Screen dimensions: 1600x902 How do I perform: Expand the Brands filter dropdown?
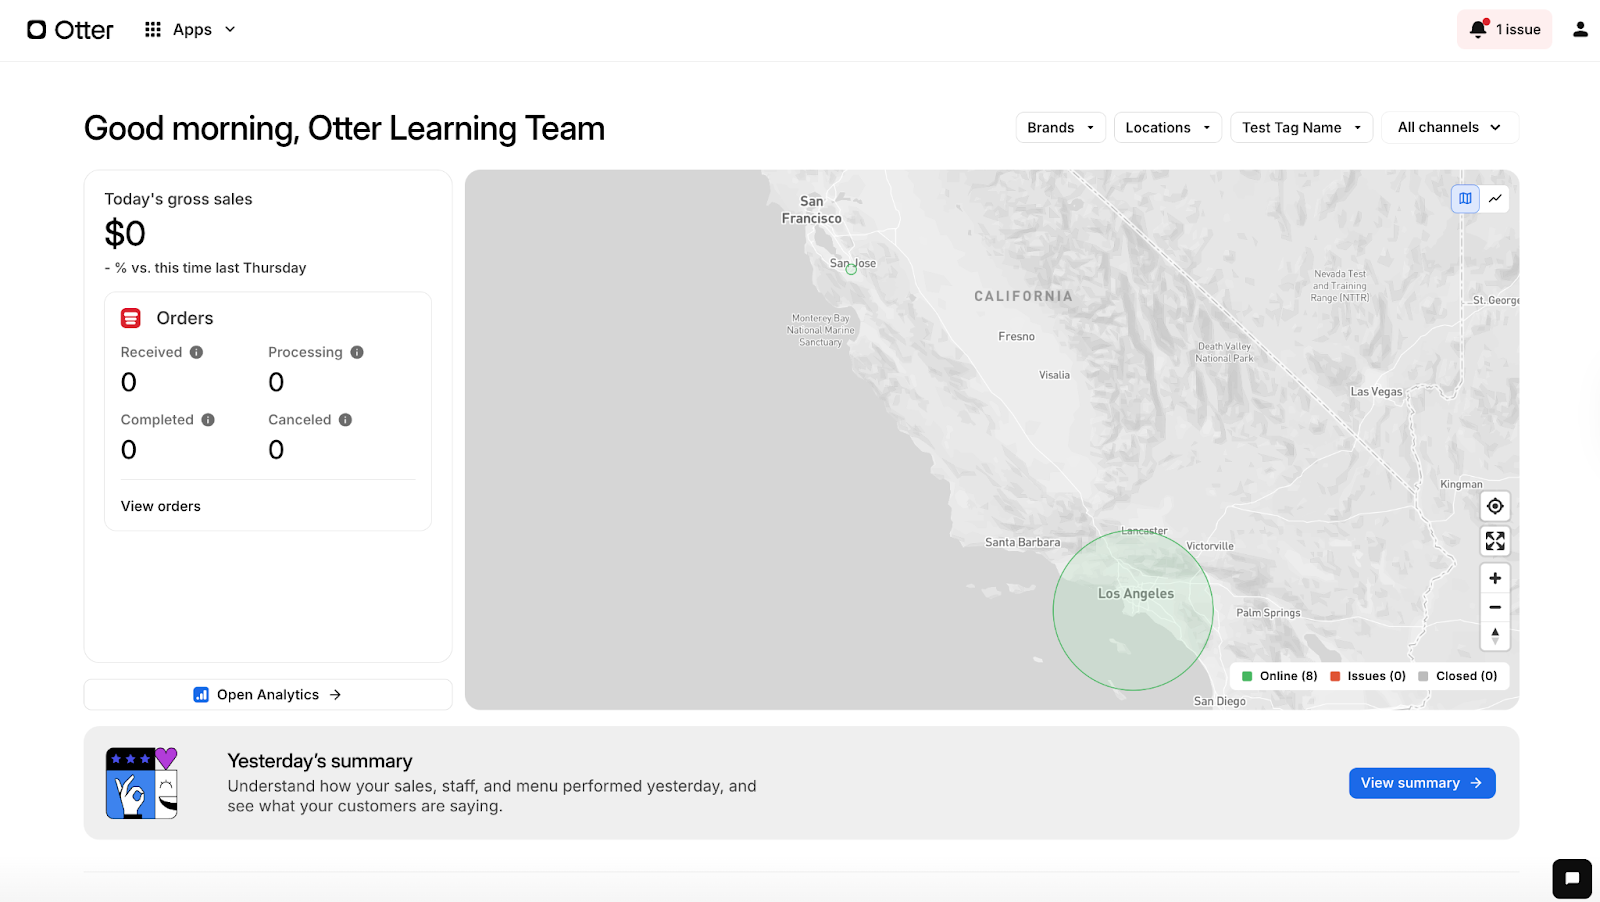[x=1061, y=127]
